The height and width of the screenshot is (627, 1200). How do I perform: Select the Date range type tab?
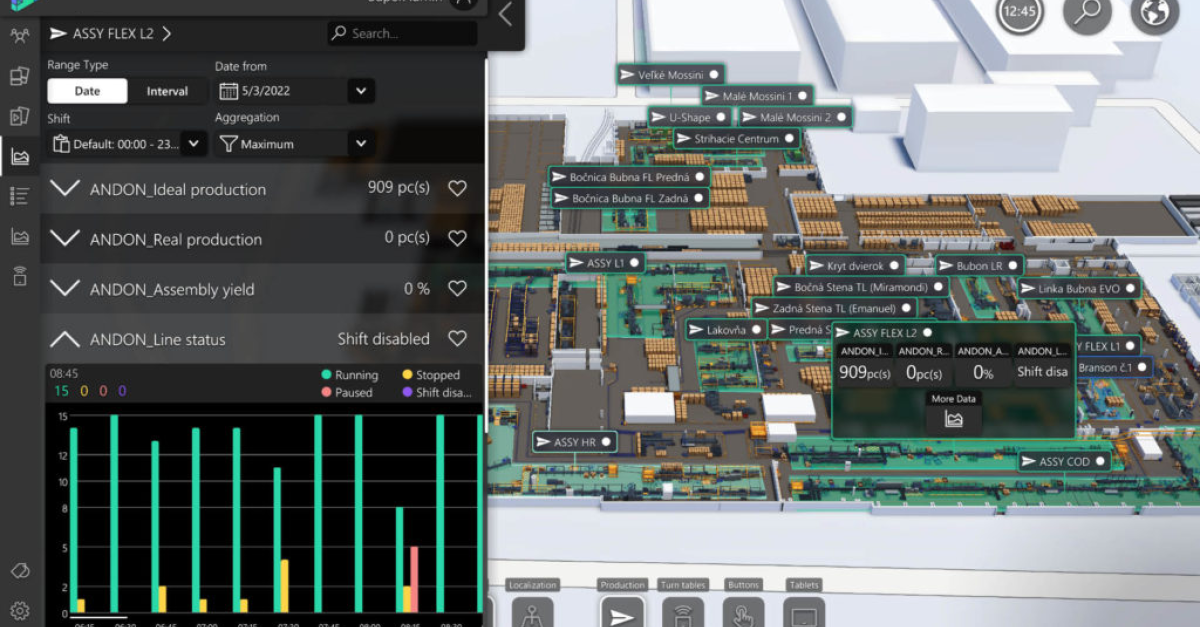(87, 91)
